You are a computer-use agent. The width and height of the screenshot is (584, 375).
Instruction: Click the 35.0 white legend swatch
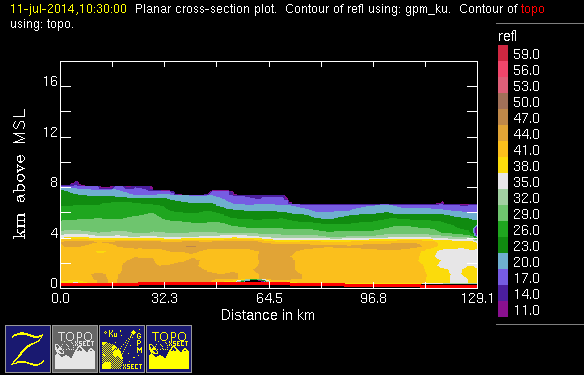(503, 181)
